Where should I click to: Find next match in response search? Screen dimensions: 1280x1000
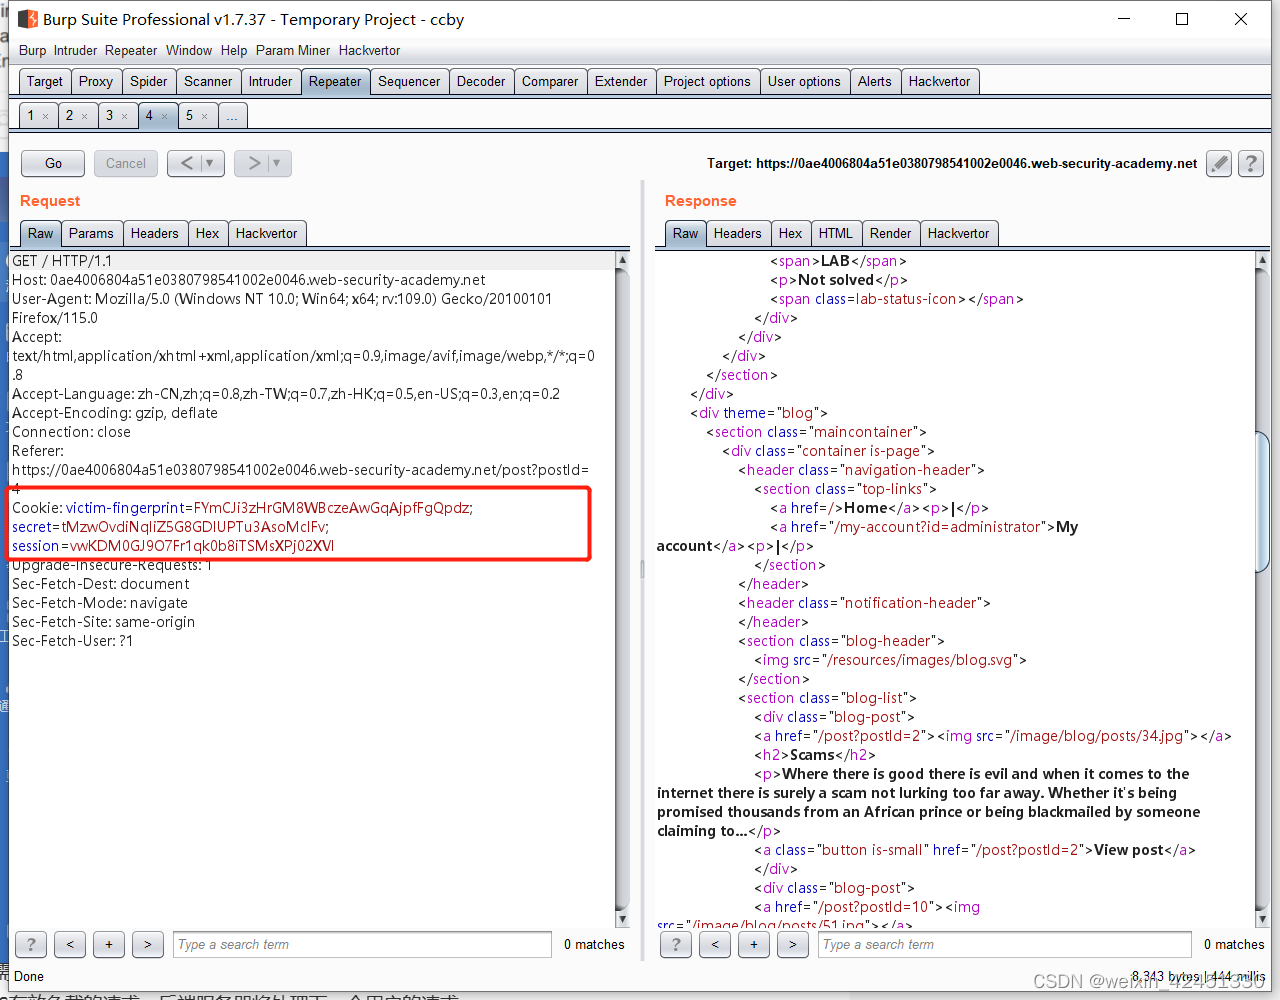(x=793, y=944)
